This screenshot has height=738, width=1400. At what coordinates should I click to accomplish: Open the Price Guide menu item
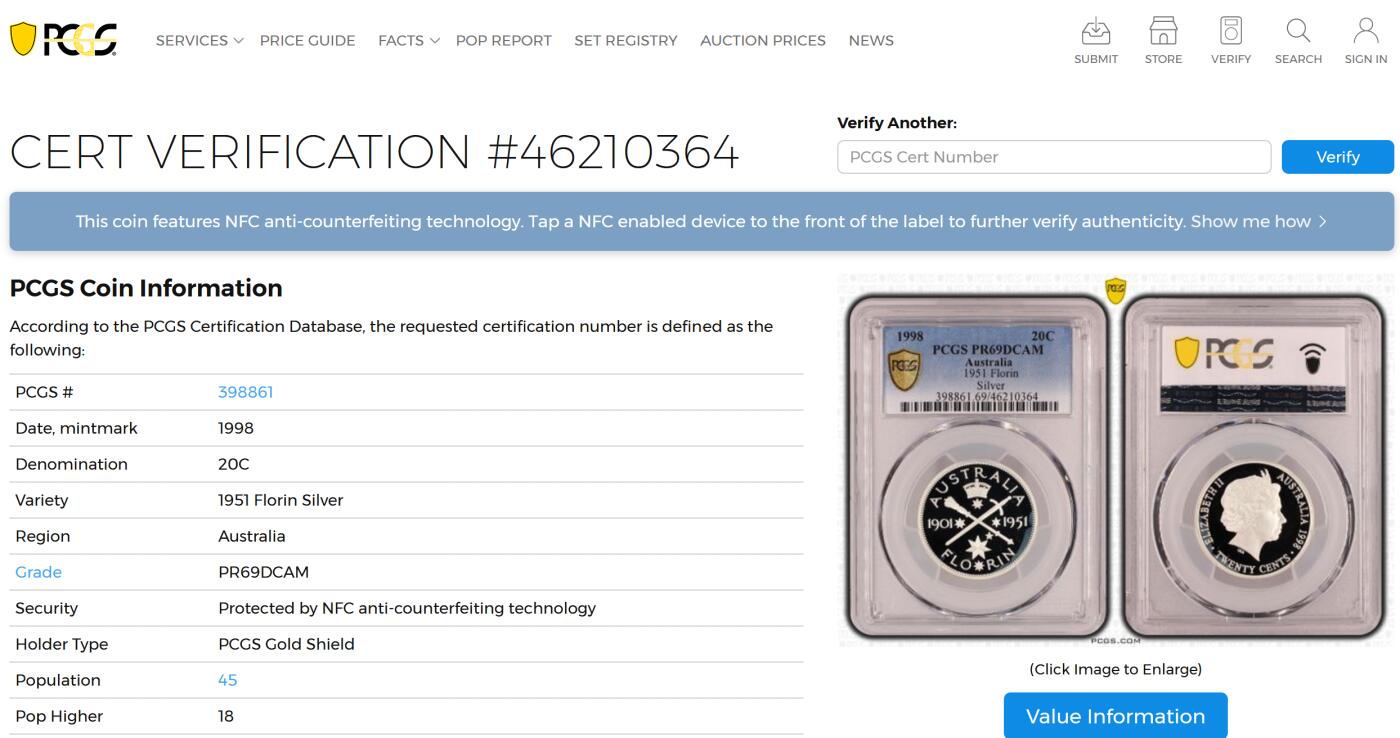[307, 41]
